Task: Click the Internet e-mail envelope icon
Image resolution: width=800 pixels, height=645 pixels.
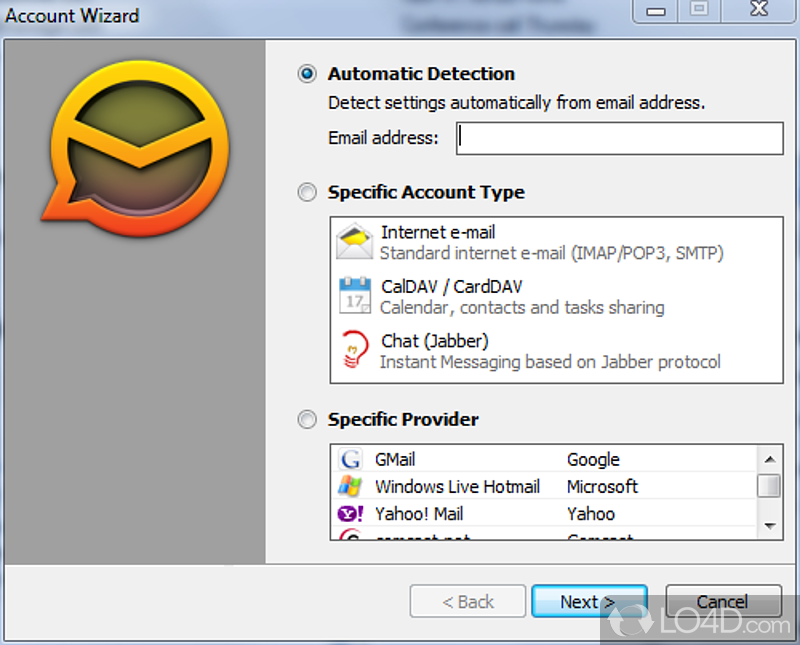Action: tap(355, 242)
